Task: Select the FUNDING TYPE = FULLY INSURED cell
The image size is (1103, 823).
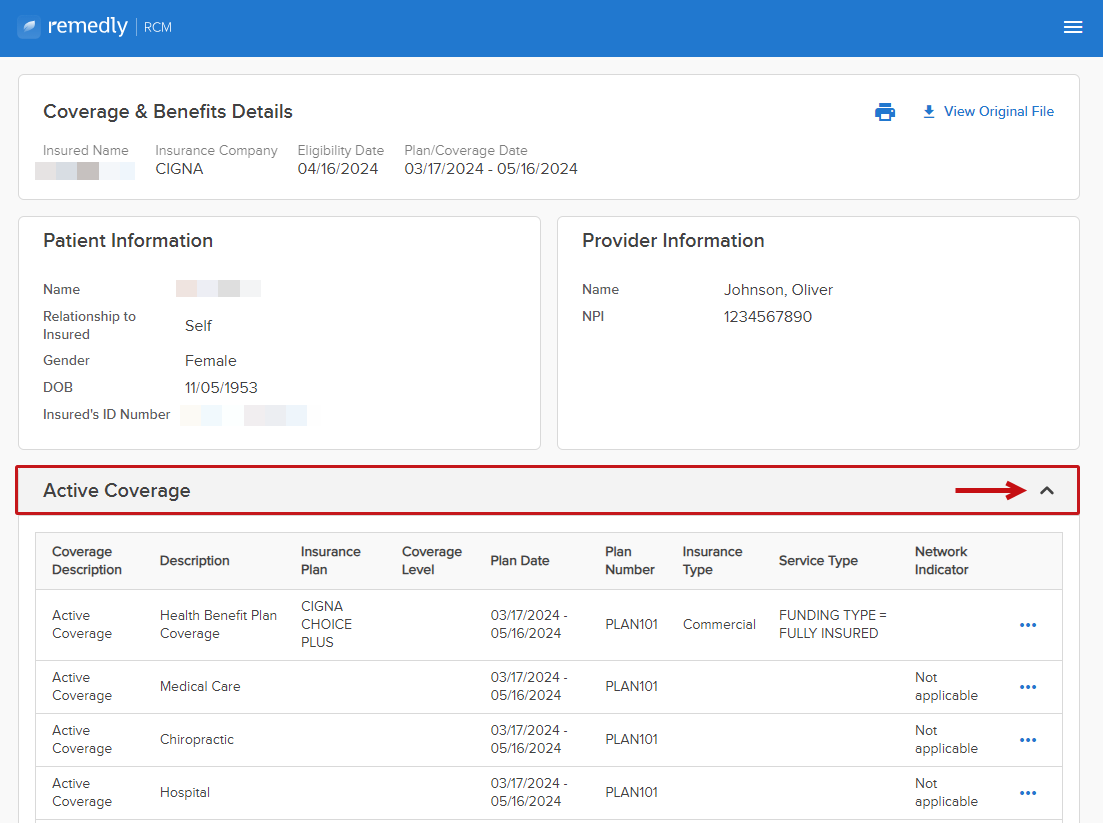Action: click(832, 625)
